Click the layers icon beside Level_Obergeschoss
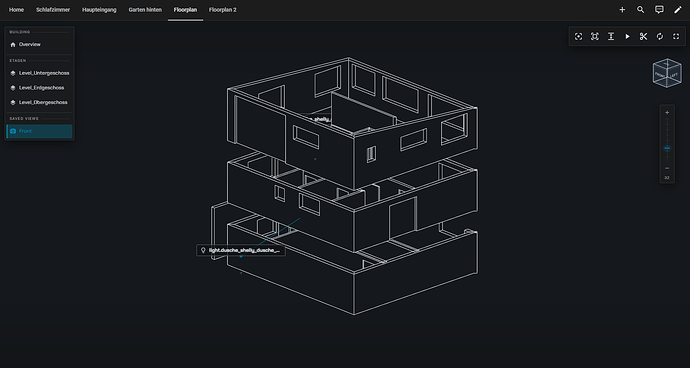Image resolution: width=690 pixels, height=368 pixels. (x=13, y=102)
